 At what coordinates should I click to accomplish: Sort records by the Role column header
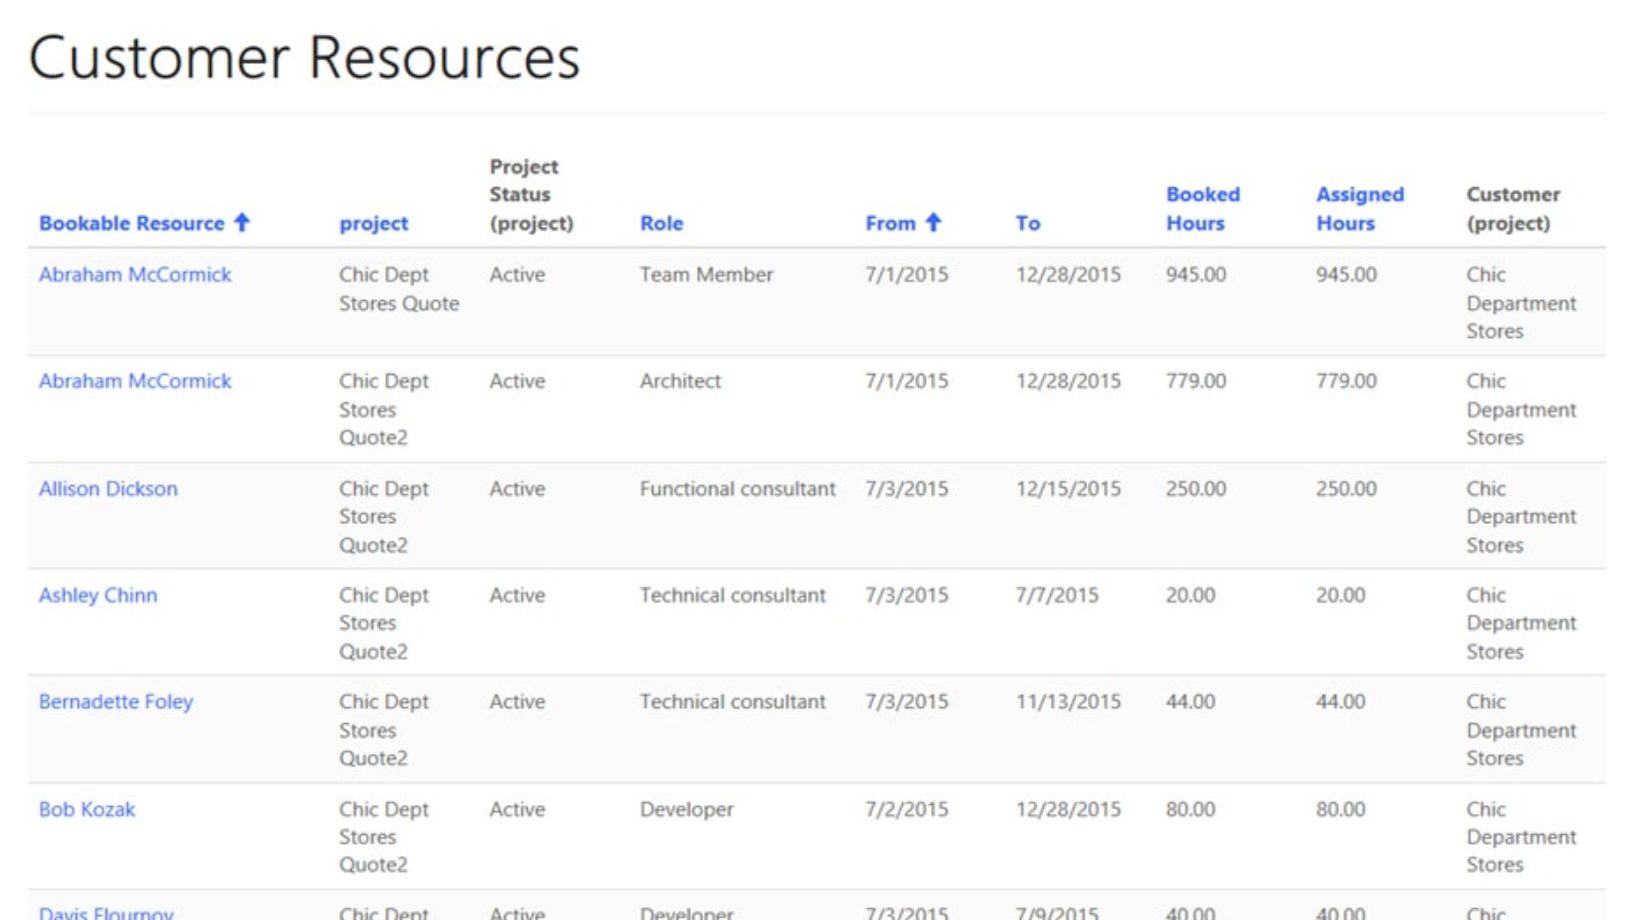coord(661,223)
